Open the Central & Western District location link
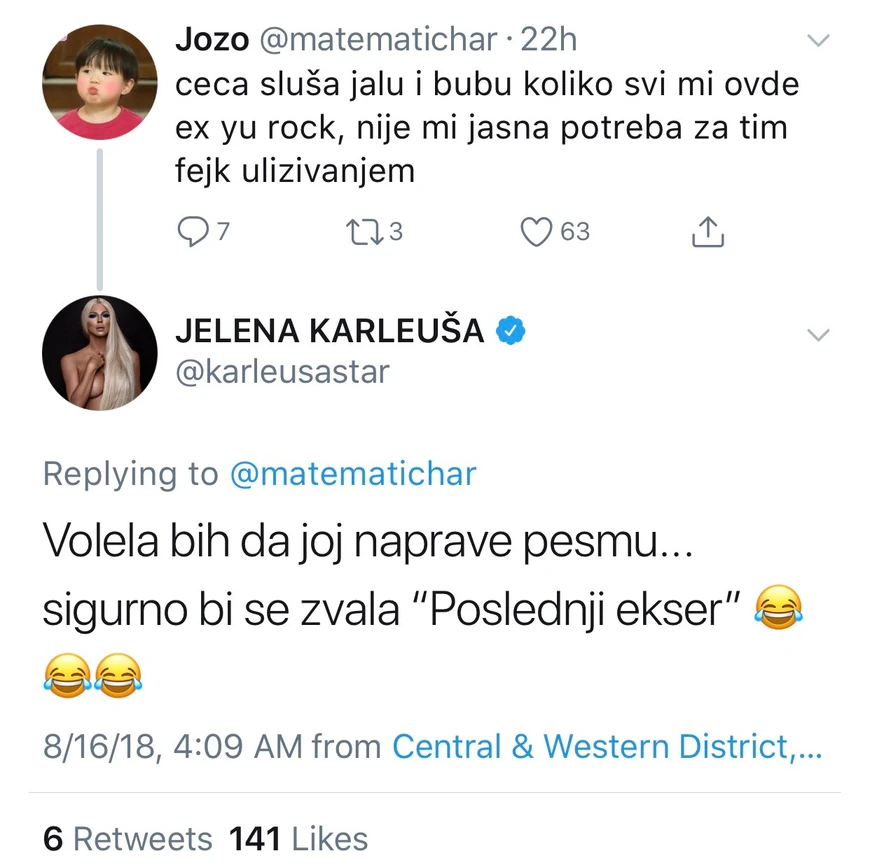 [x=606, y=746]
